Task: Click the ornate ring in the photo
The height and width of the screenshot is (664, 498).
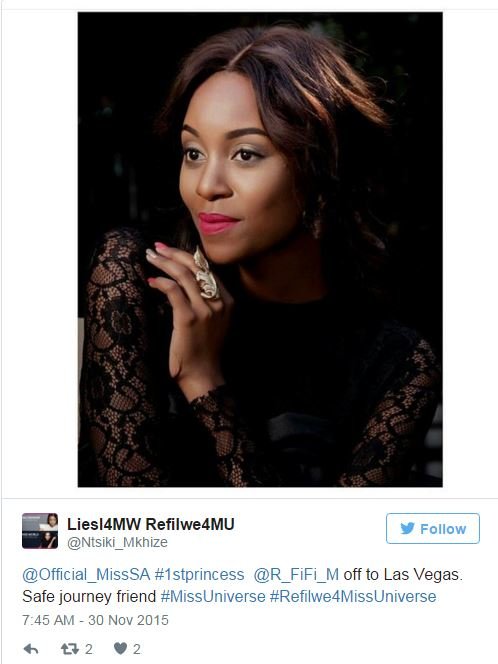Action: coord(205,274)
